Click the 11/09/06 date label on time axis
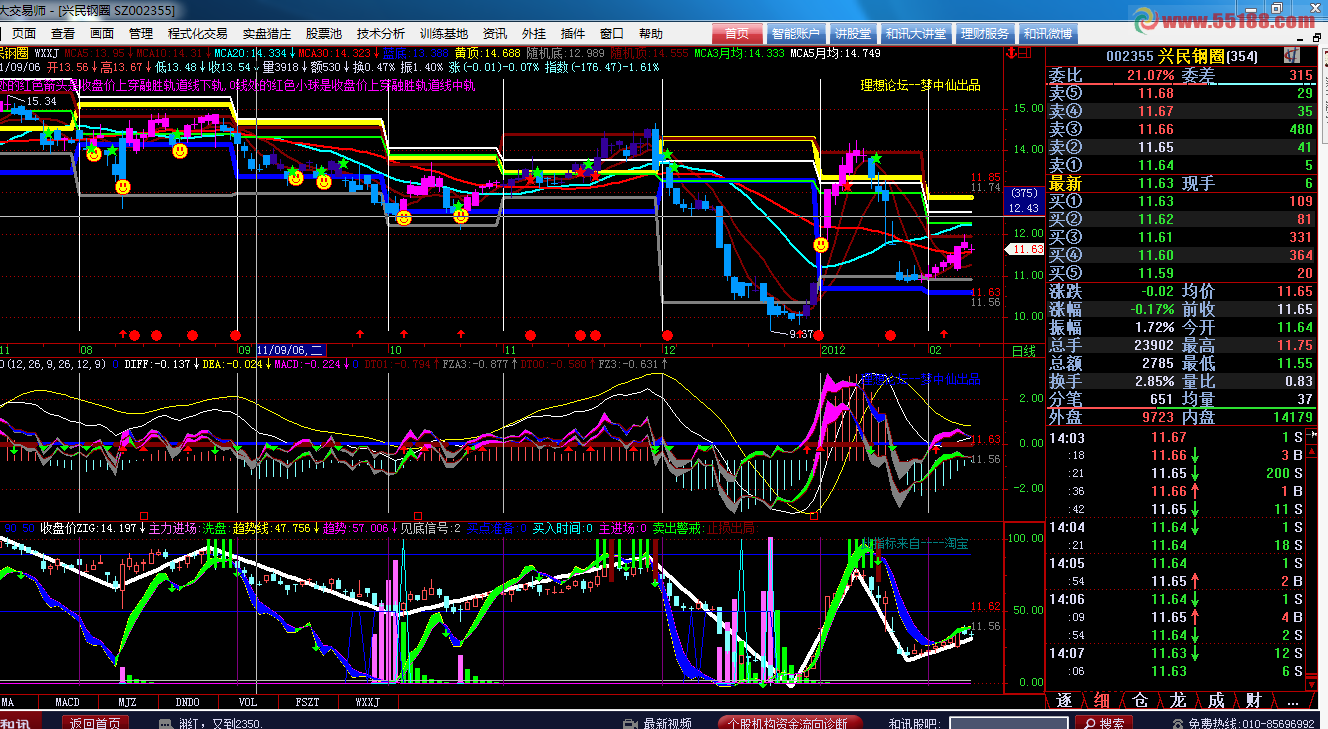The image size is (1328, 729). (x=290, y=350)
